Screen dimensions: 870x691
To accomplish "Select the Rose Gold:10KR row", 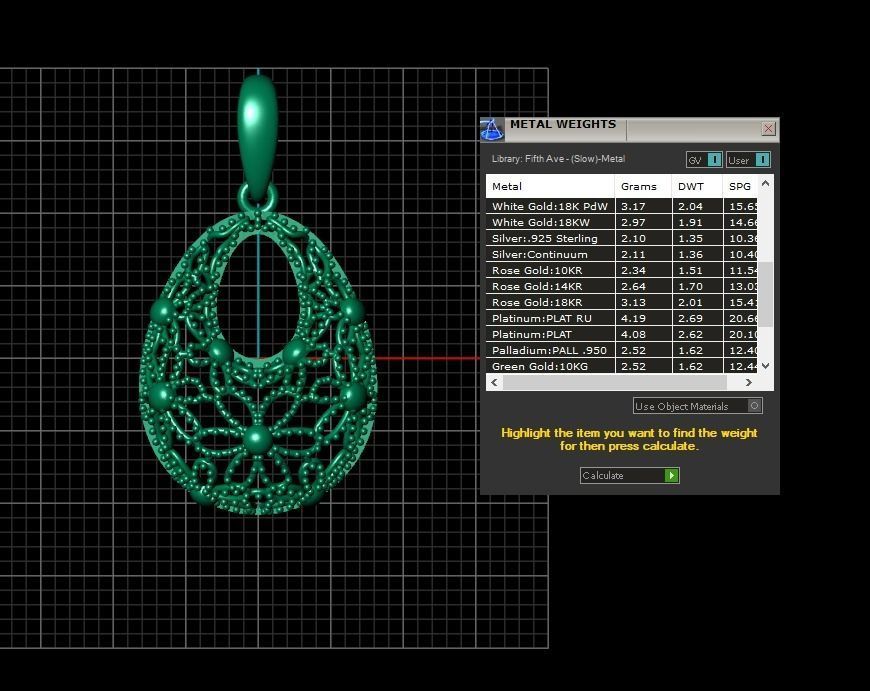I will (621, 271).
